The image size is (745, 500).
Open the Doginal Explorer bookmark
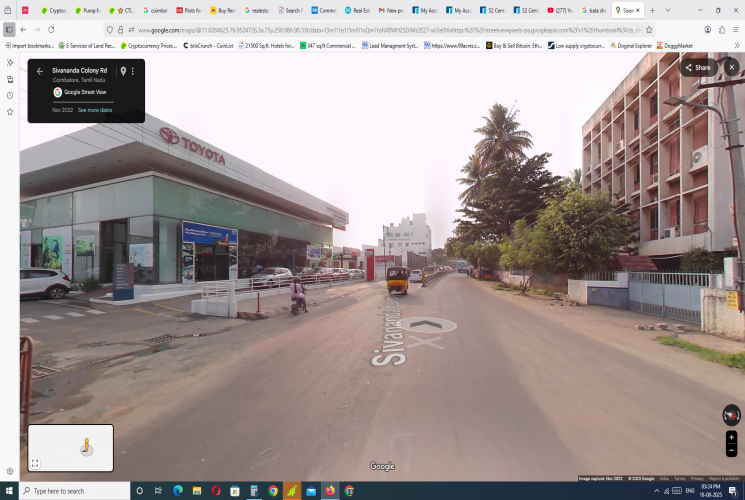tap(631, 46)
